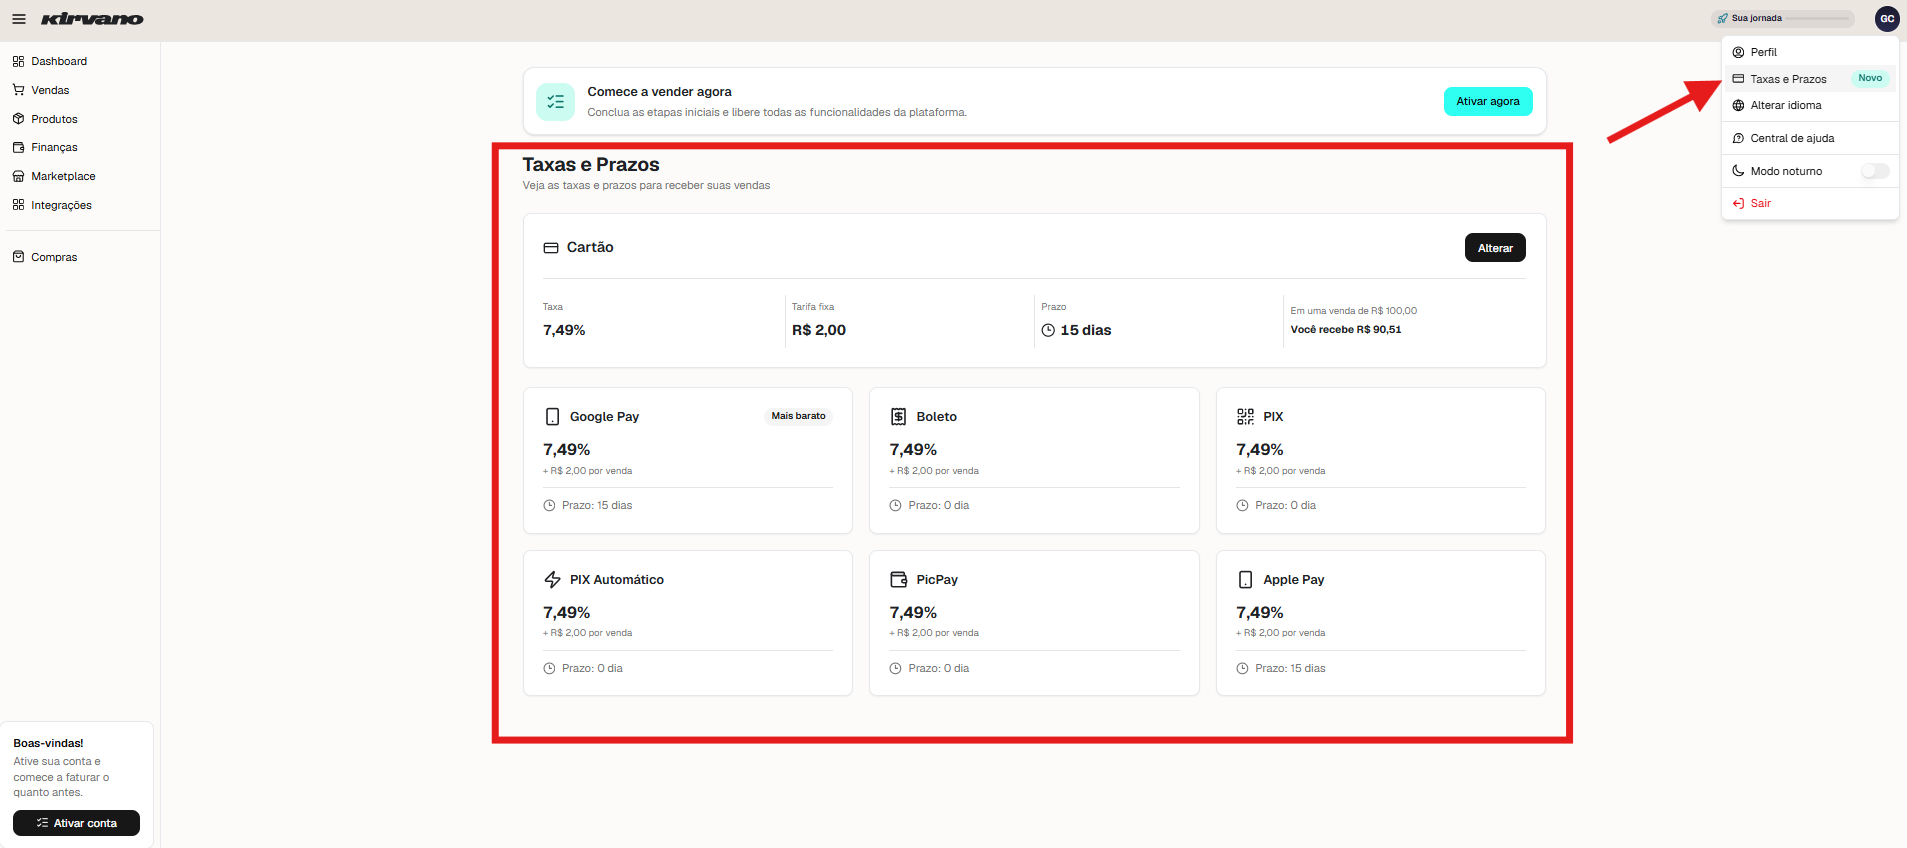The image size is (1907, 848).
Task: Click the Central de ajuda help icon
Action: point(1739,138)
